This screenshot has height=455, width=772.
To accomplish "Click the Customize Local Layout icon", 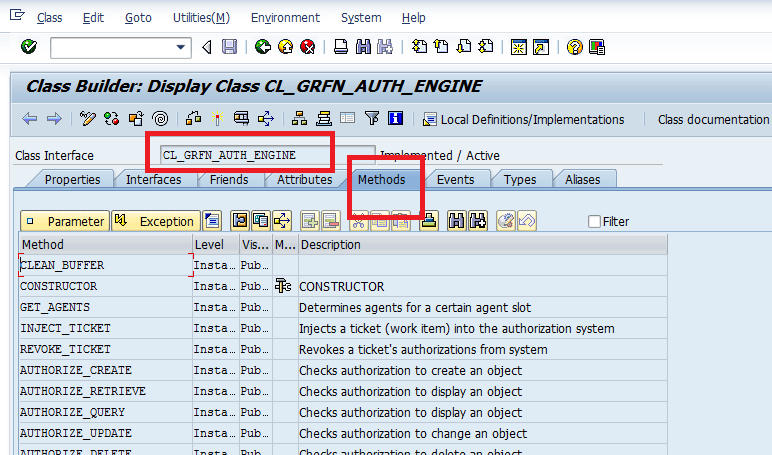I will click(x=597, y=47).
